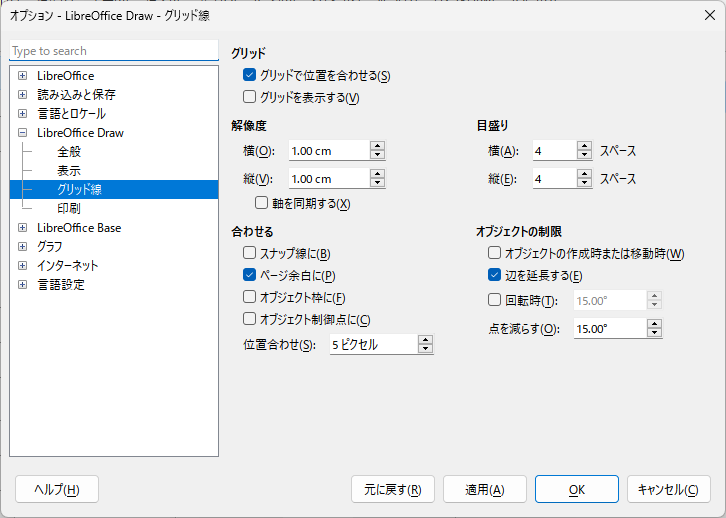Close the options dialog window
Viewport: 726px width, 518px height.
click(x=709, y=15)
